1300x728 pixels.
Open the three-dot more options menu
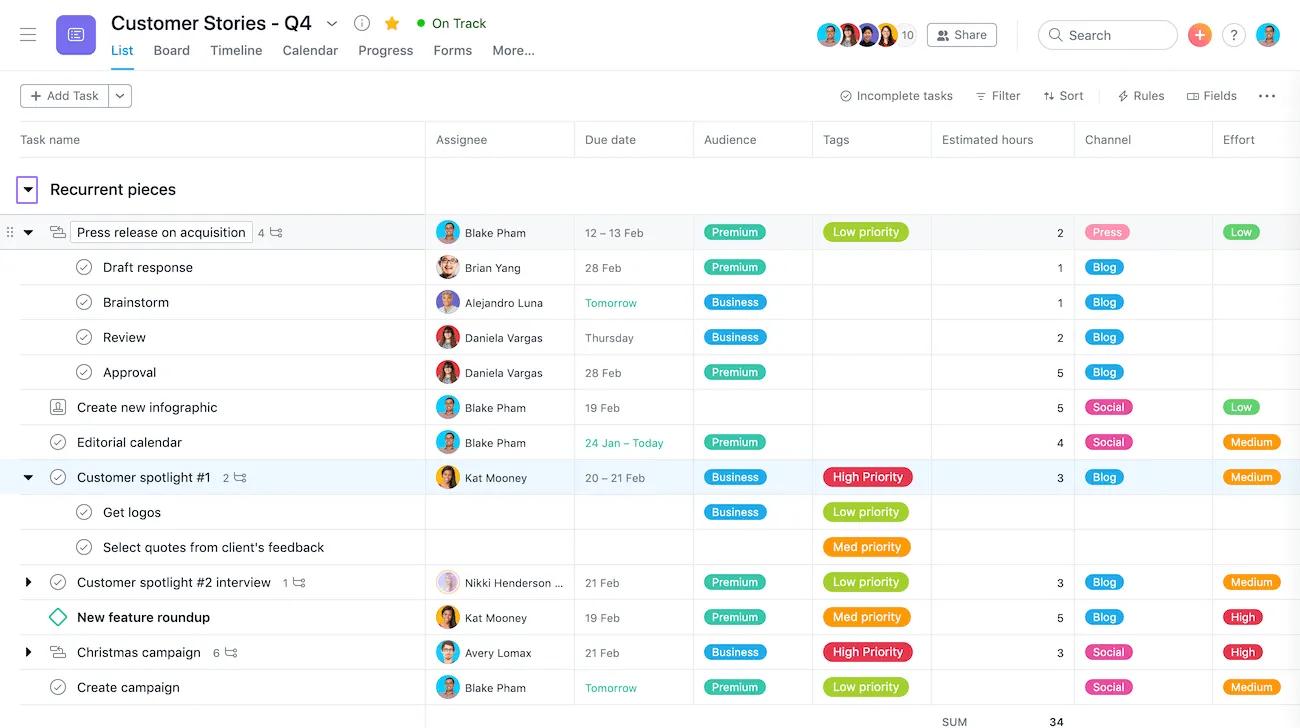pos(1267,96)
